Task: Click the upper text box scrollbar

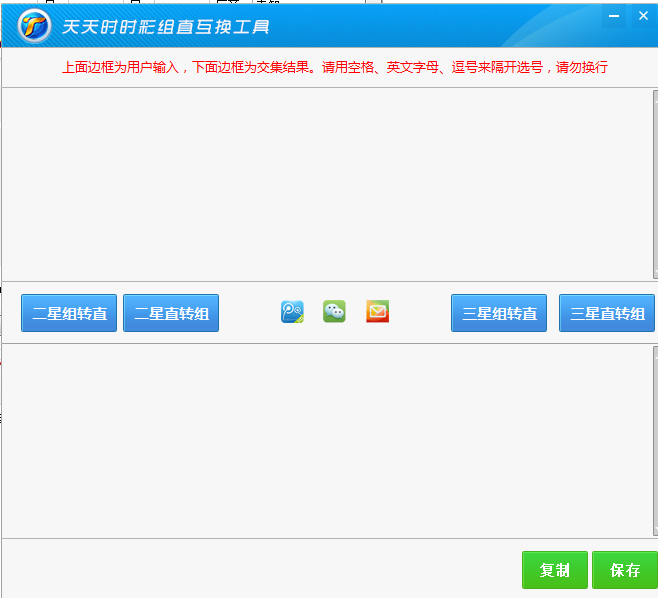Action: [655, 185]
